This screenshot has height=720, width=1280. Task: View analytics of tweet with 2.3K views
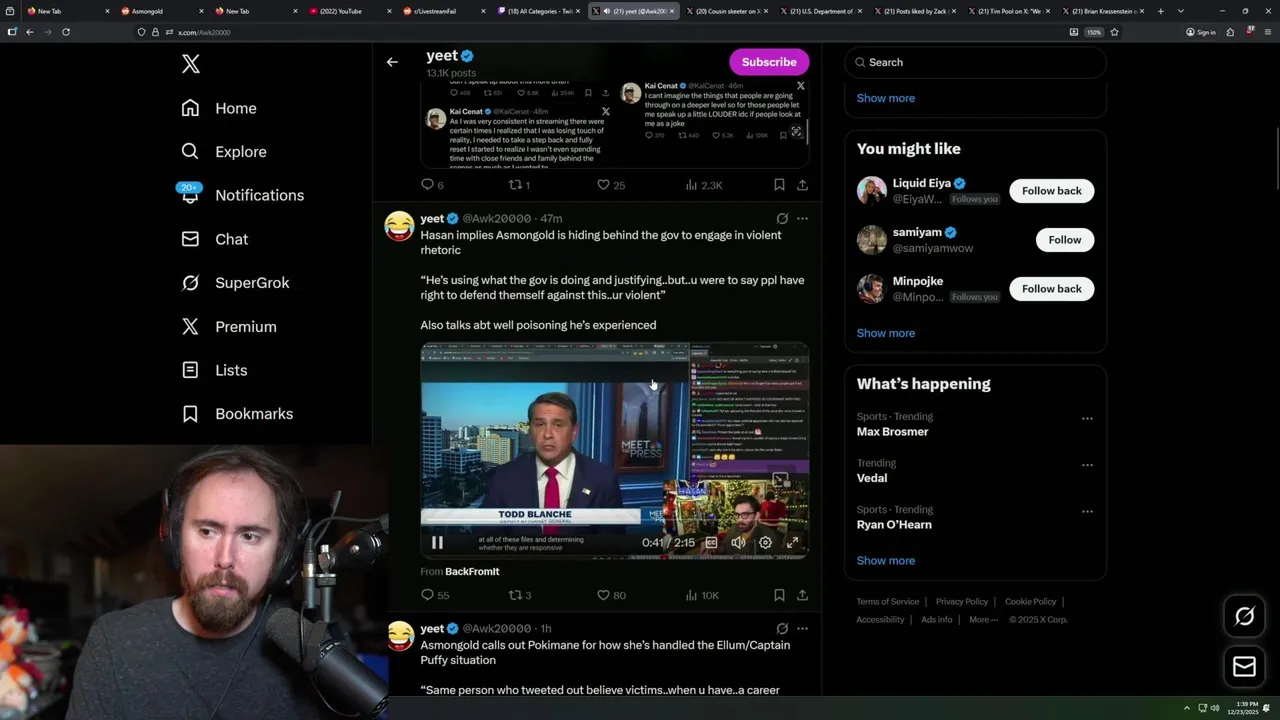(704, 185)
